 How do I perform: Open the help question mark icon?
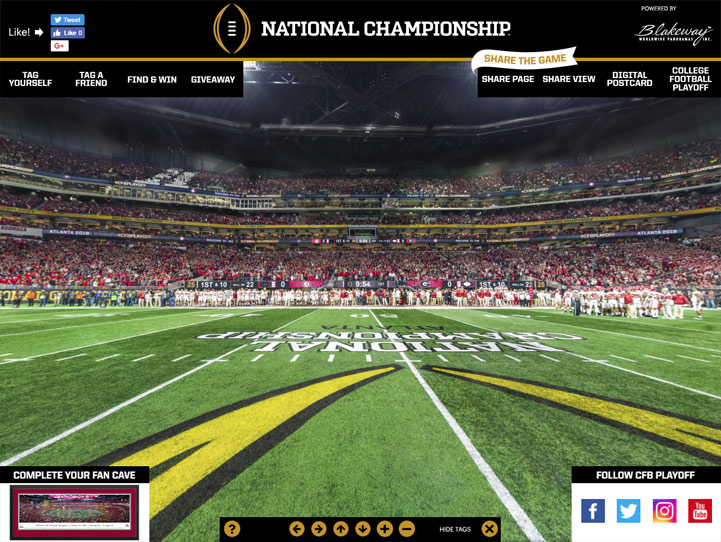coord(232,529)
